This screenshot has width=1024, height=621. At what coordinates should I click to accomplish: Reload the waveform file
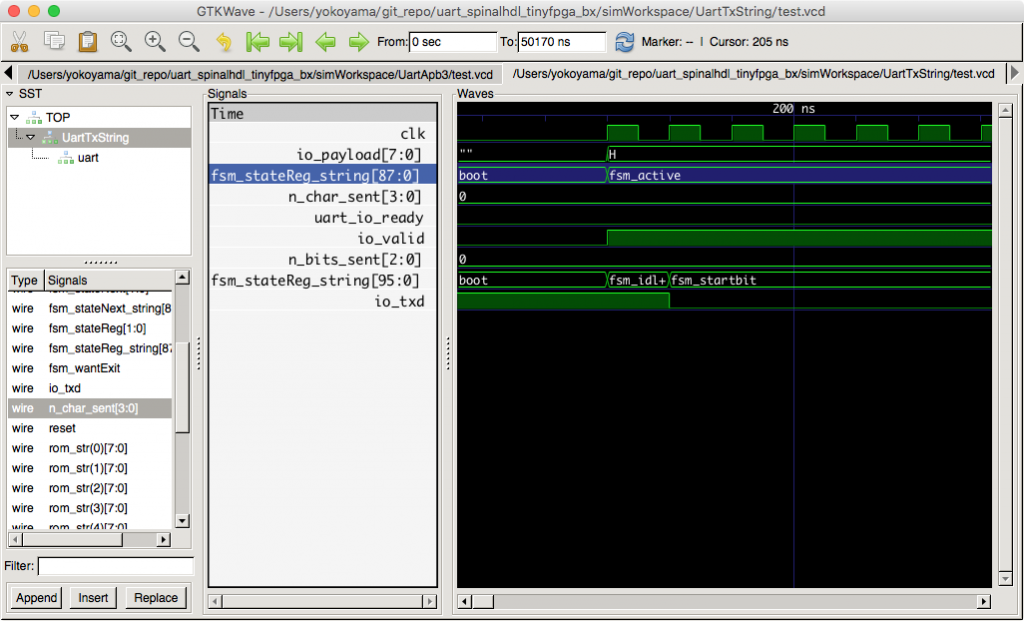click(x=625, y=42)
